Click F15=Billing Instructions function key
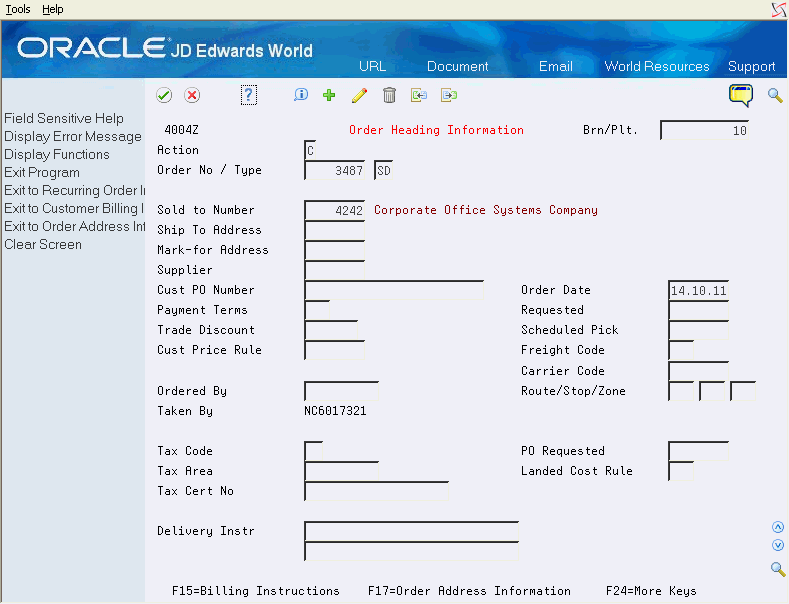This screenshot has width=789, height=604. 256,591
